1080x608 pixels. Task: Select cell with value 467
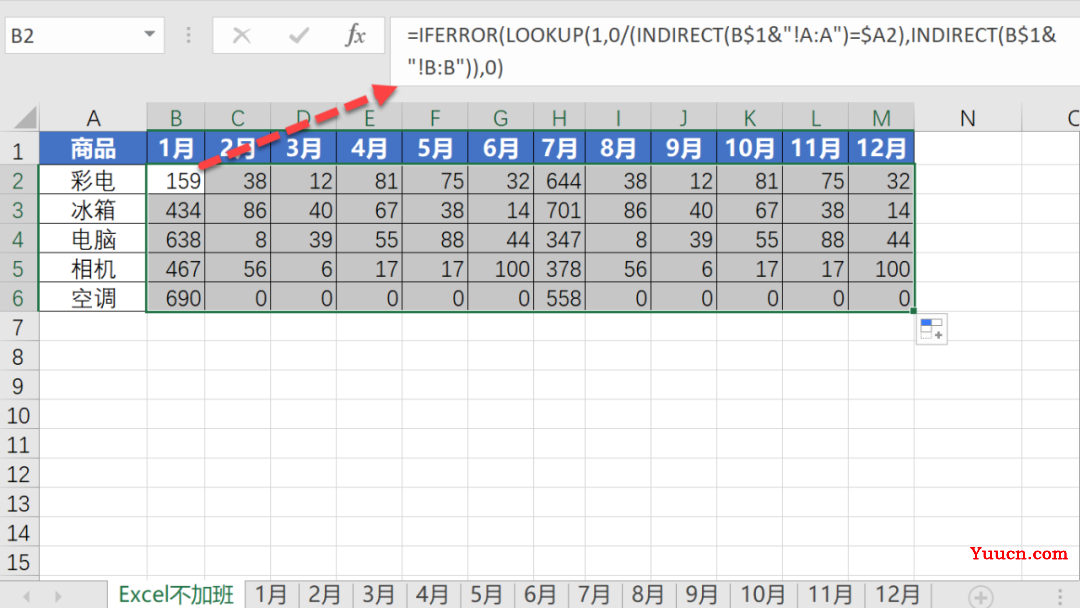(x=176, y=269)
